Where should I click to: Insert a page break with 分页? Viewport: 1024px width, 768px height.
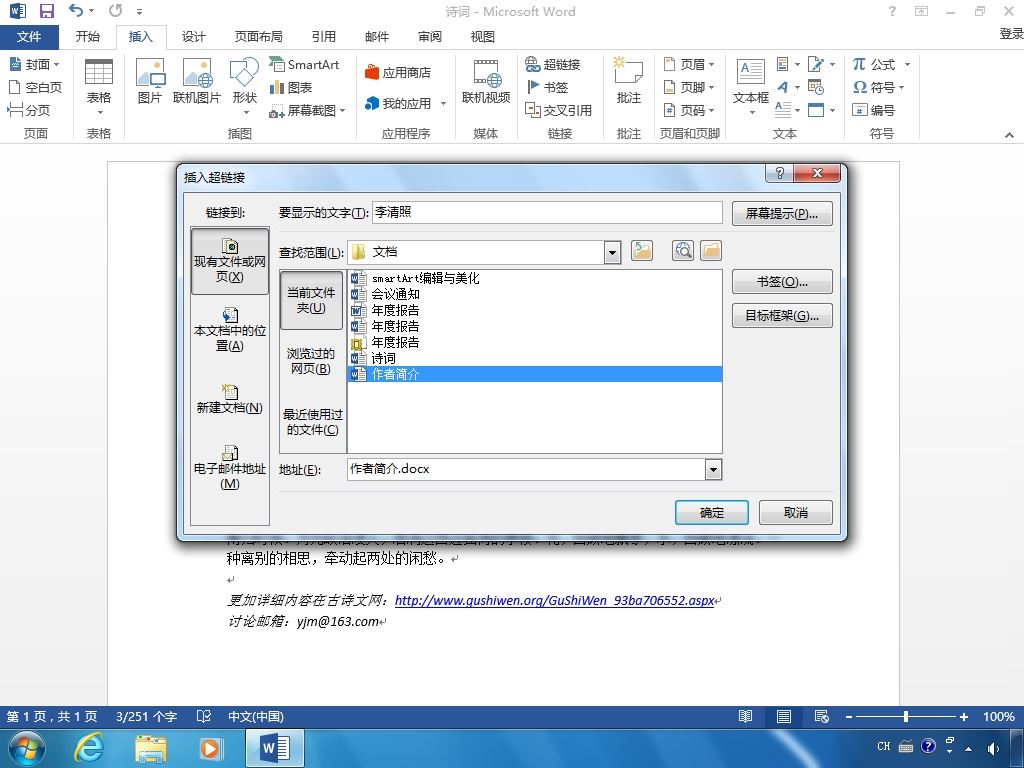coord(29,110)
